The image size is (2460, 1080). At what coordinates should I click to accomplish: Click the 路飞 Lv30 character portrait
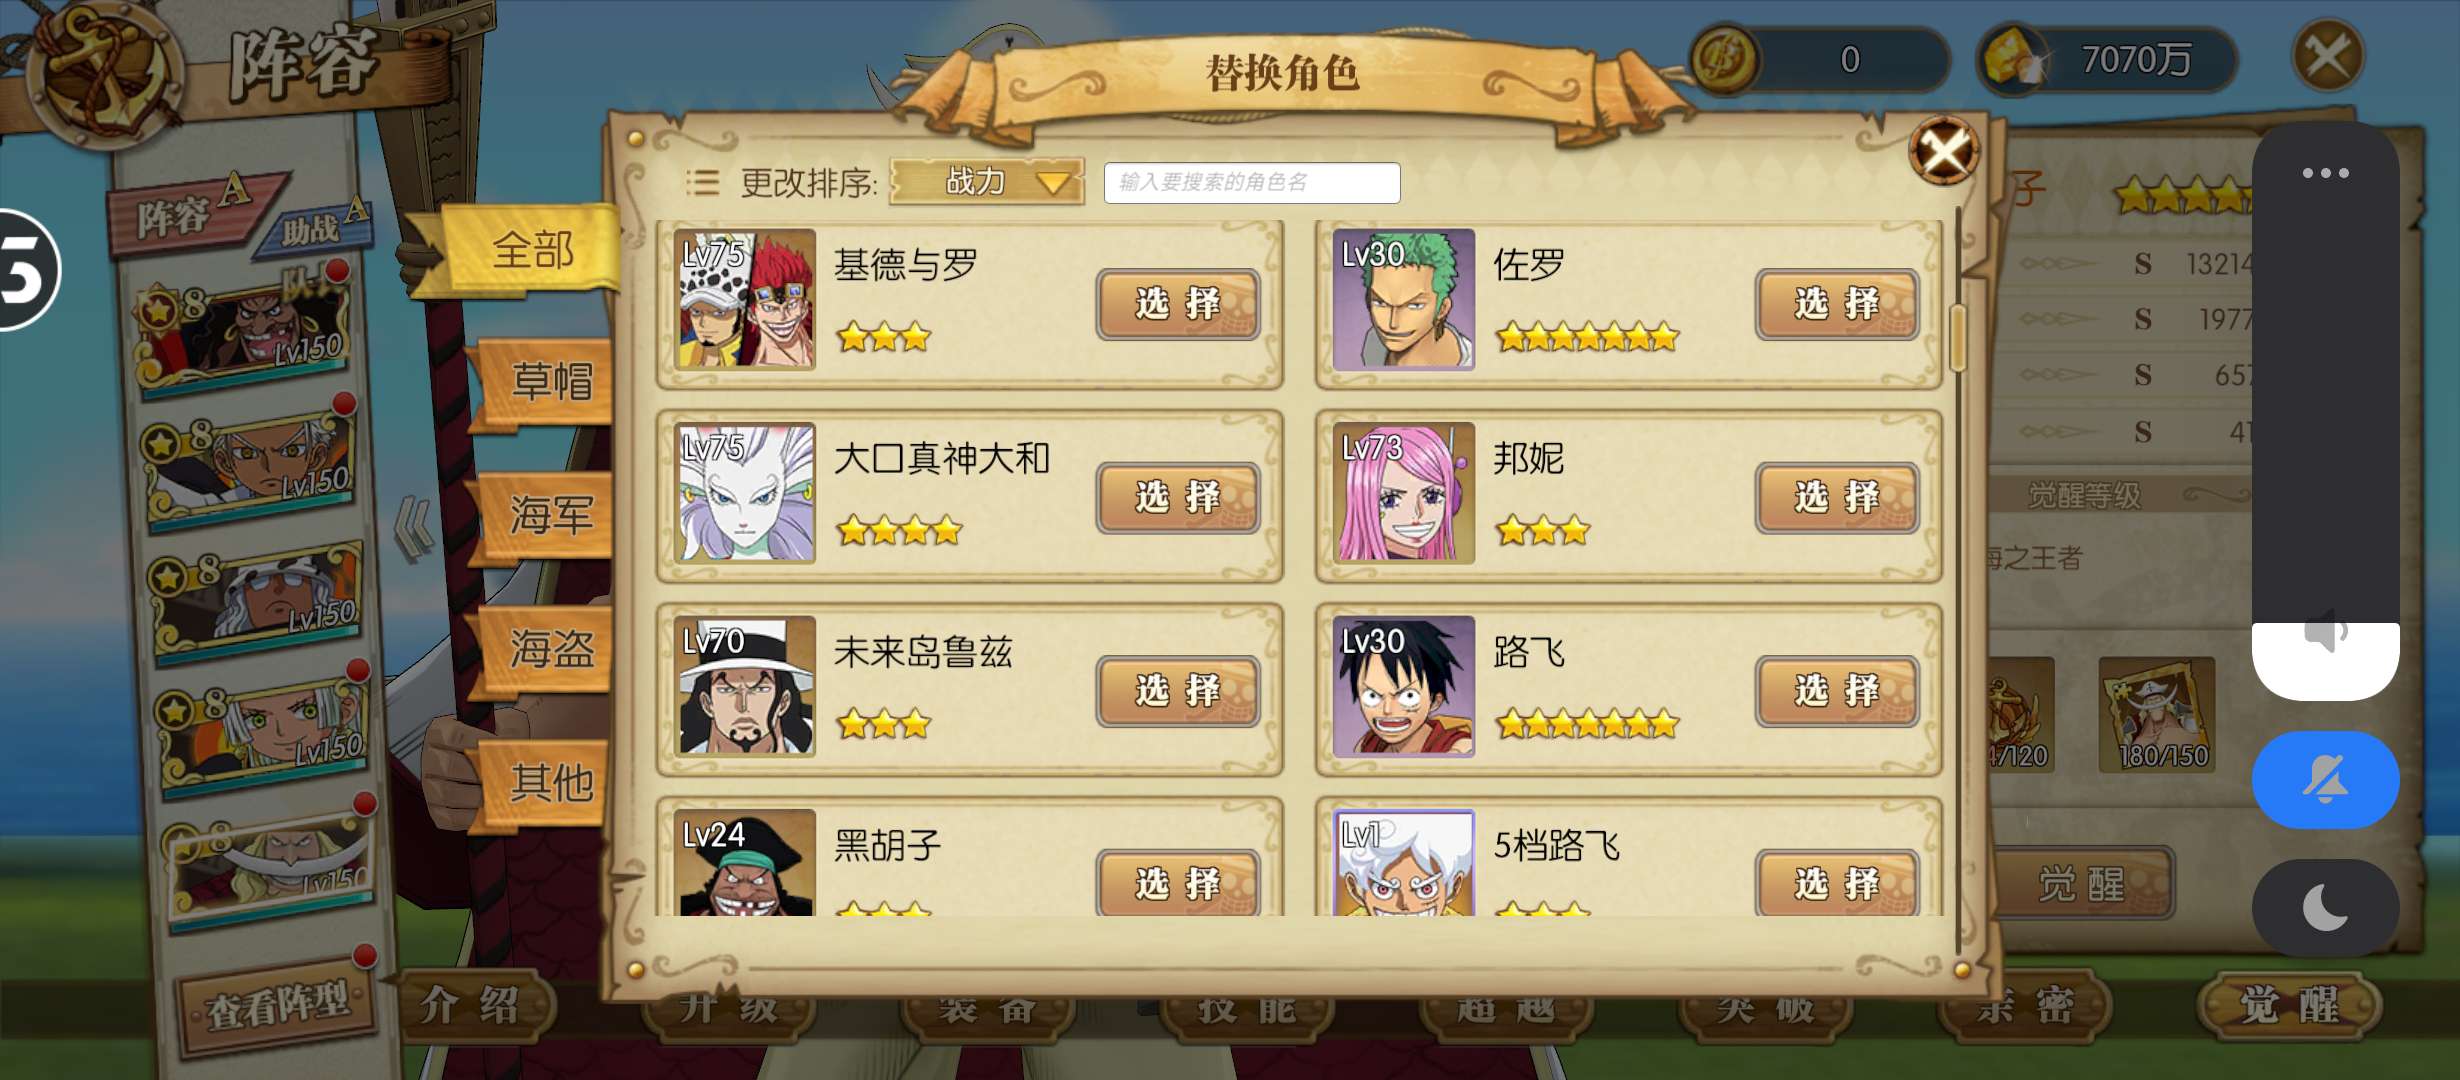(x=1403, y=686)
